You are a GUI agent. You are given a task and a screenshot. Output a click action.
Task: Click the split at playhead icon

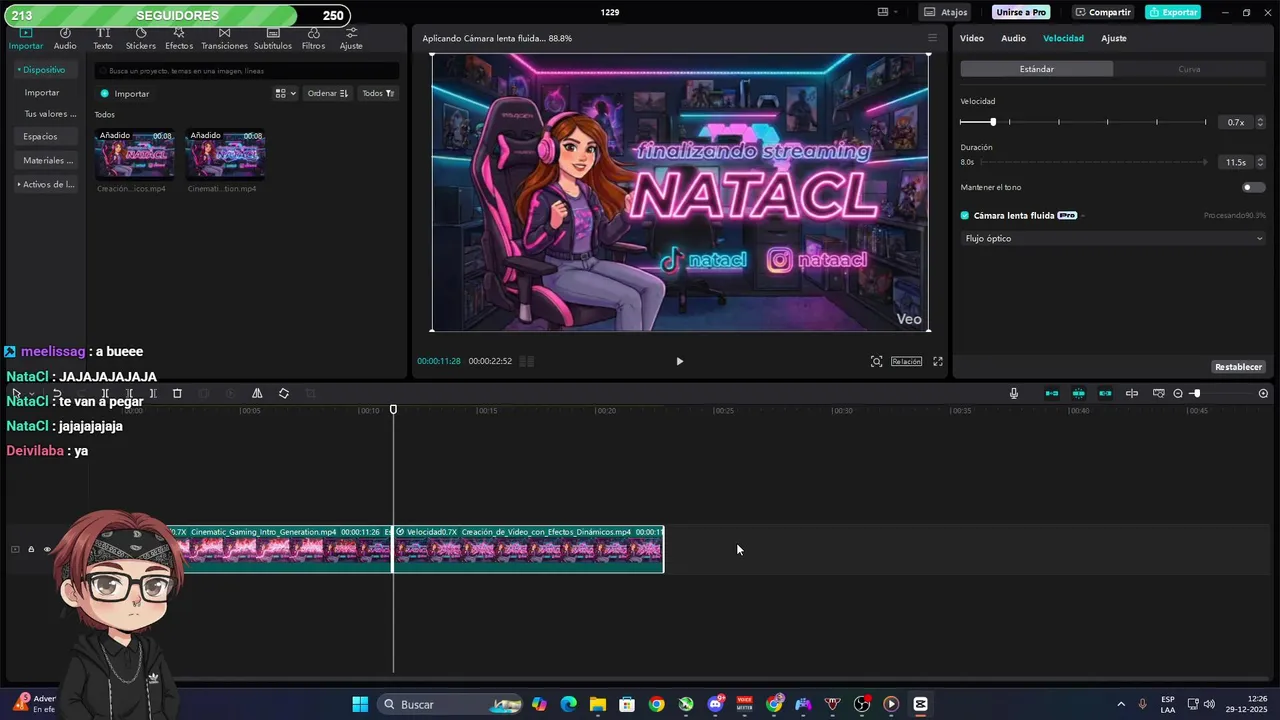coord(104,394)
